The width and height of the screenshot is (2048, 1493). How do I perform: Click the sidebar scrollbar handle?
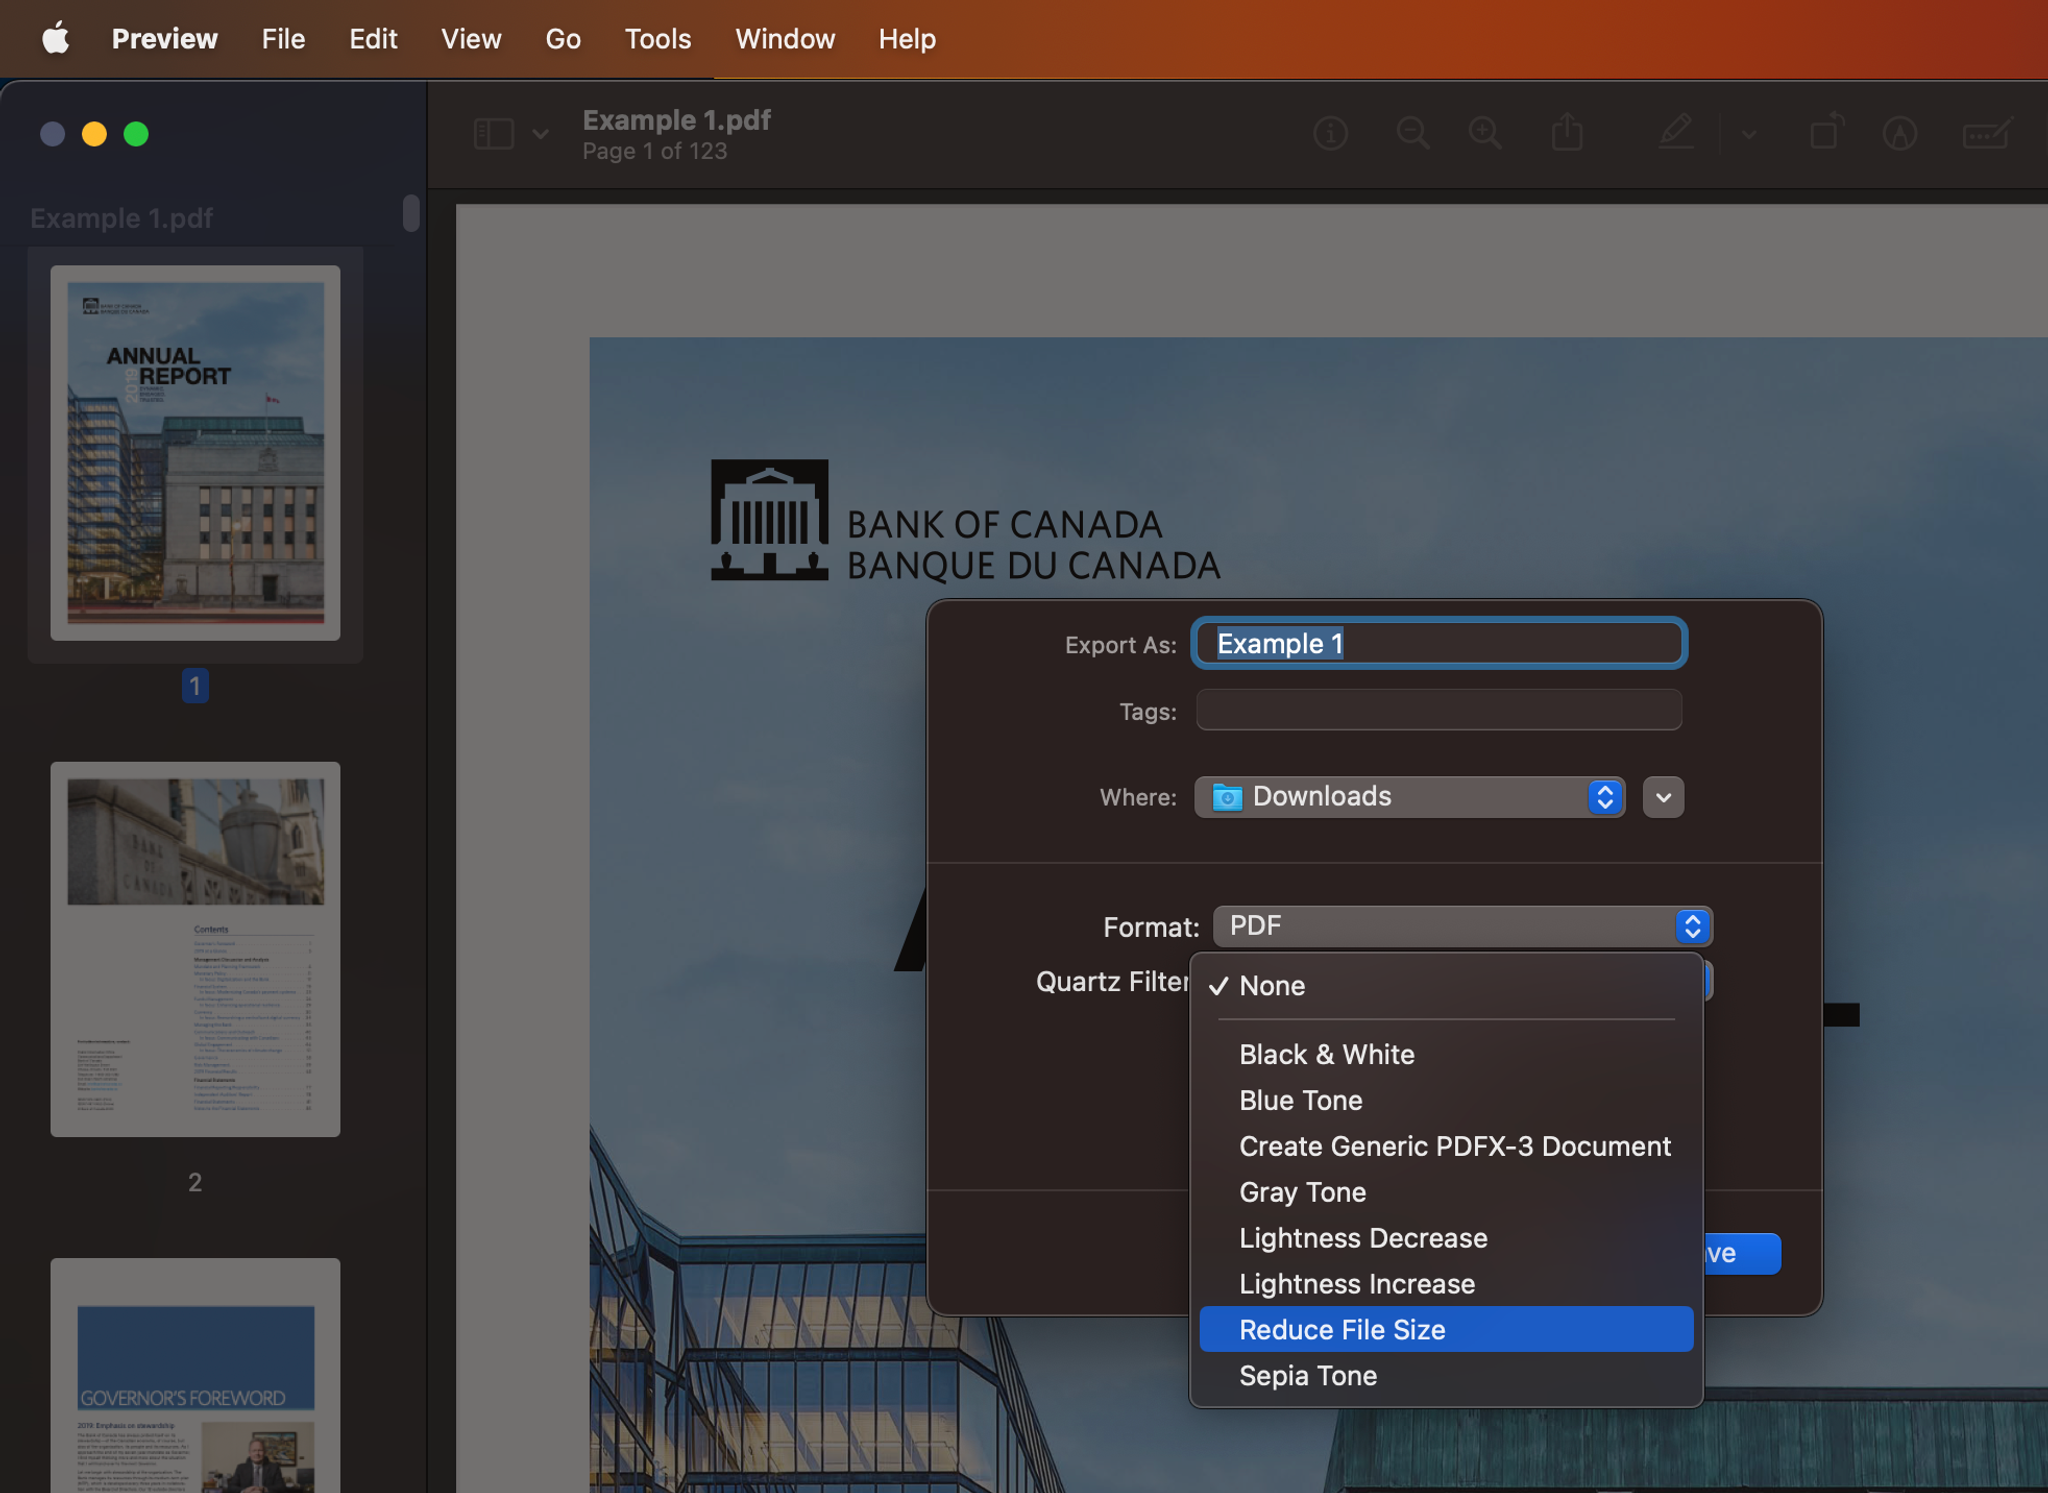(x=411, y=213)
